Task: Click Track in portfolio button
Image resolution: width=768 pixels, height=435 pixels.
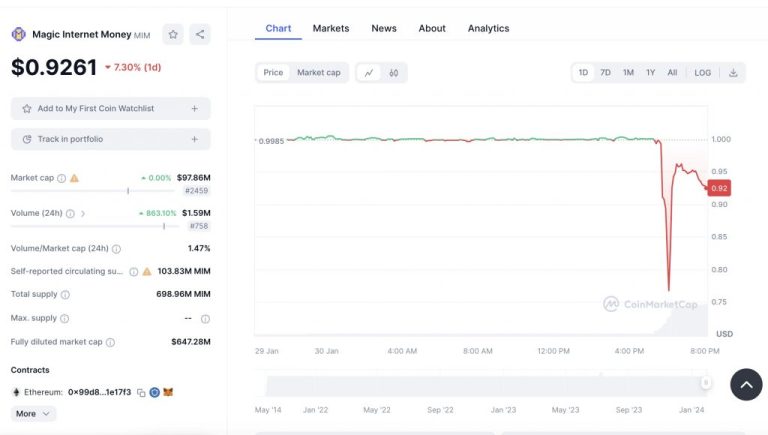Action: click(x=111, y=139)
